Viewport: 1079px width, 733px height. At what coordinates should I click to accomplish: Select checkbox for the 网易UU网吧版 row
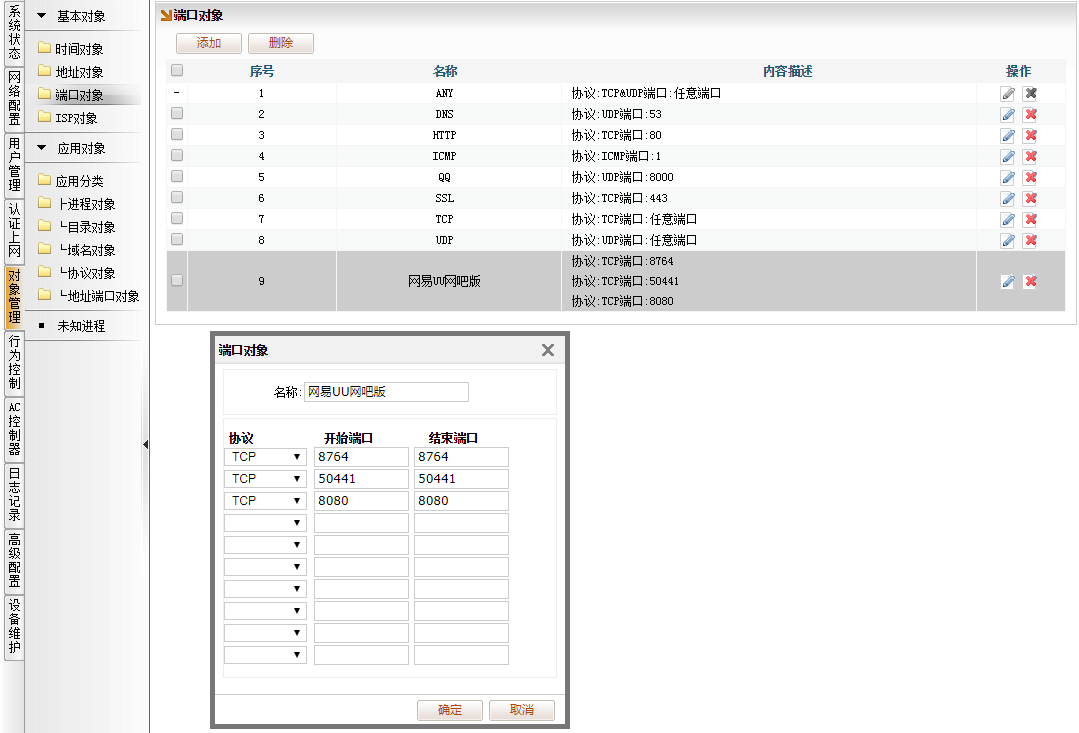(x=177, y=281)
